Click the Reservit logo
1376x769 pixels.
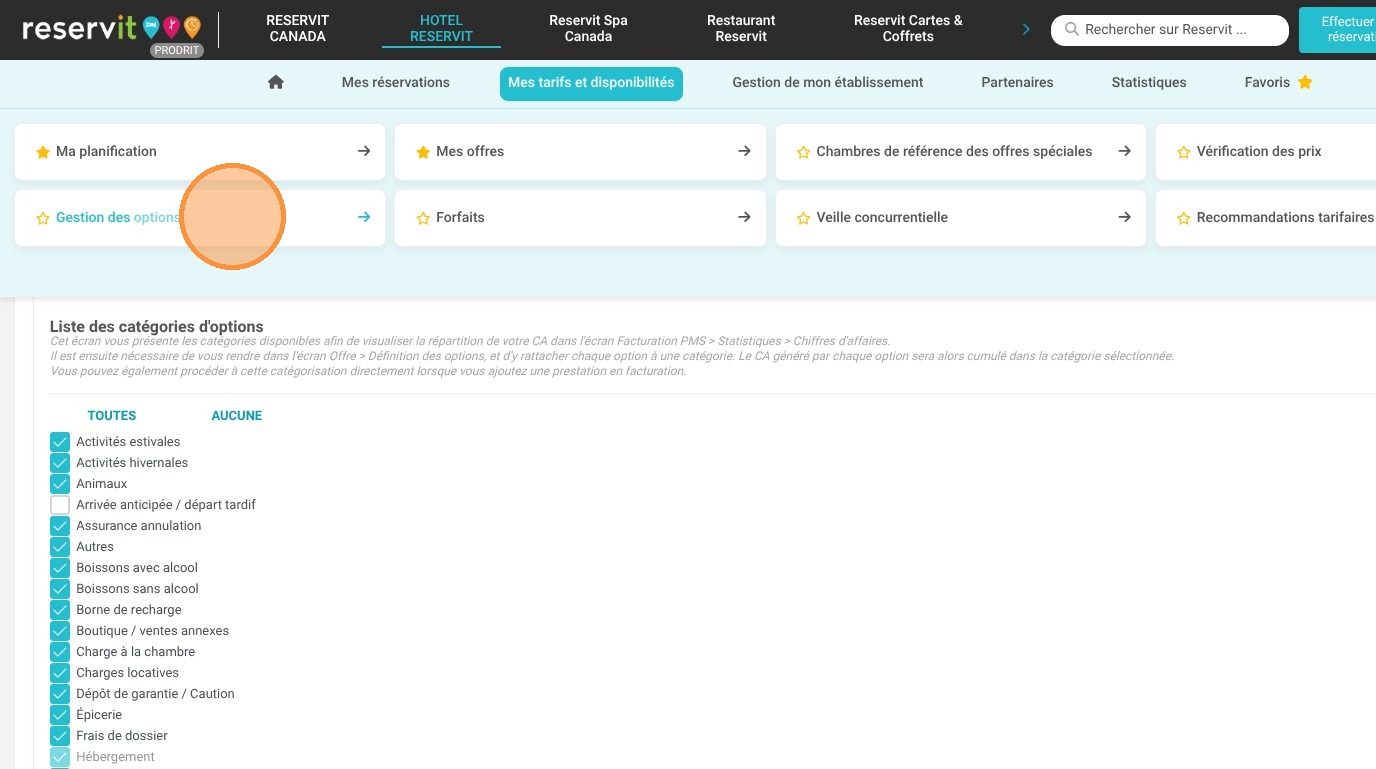click(x=111, y=27)
